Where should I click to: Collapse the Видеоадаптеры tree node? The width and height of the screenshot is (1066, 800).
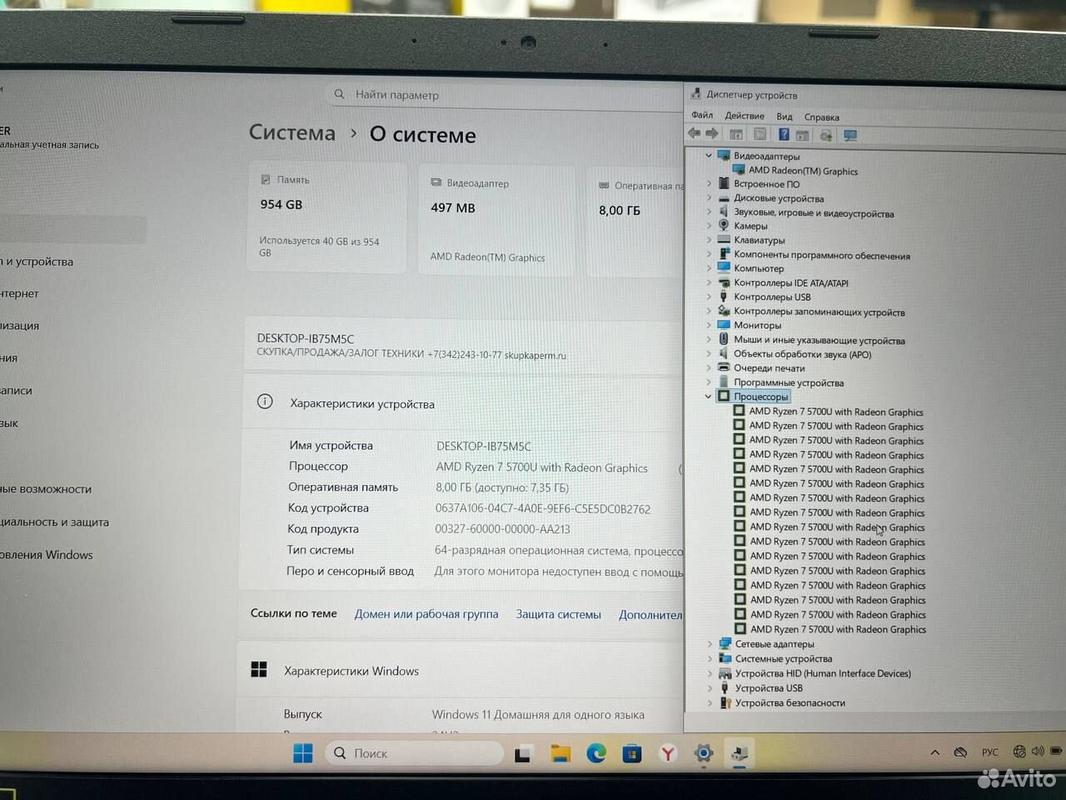708,156
